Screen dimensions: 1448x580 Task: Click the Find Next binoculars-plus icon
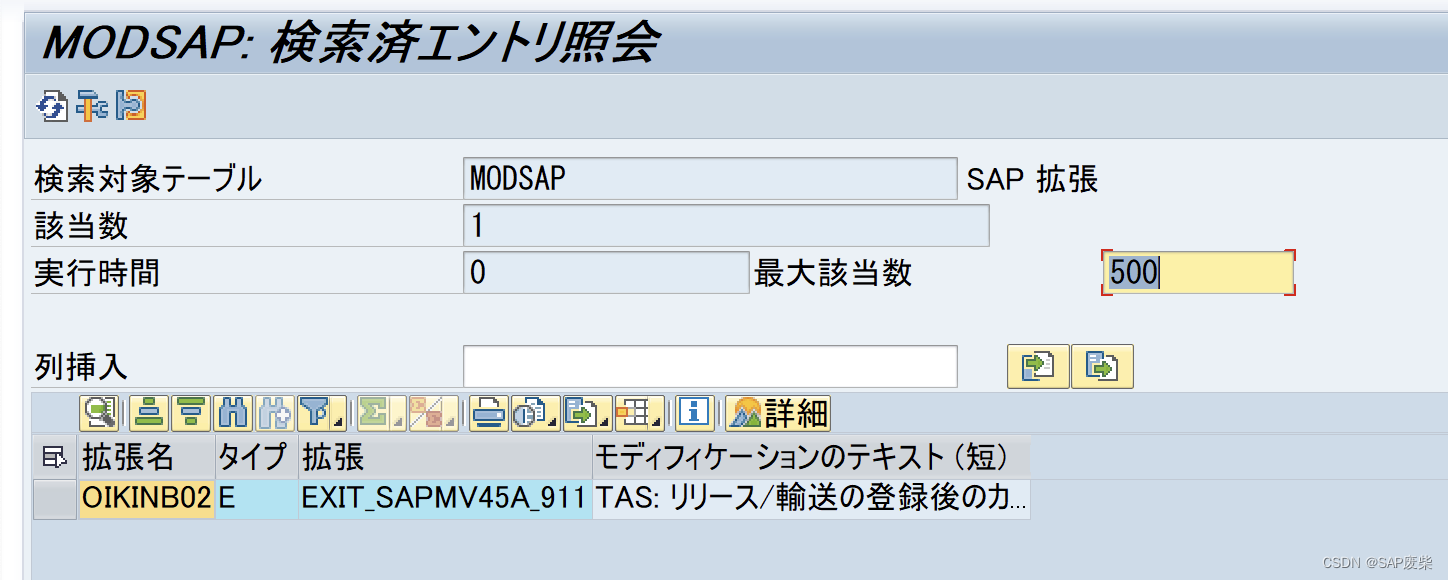coord(275,412)
